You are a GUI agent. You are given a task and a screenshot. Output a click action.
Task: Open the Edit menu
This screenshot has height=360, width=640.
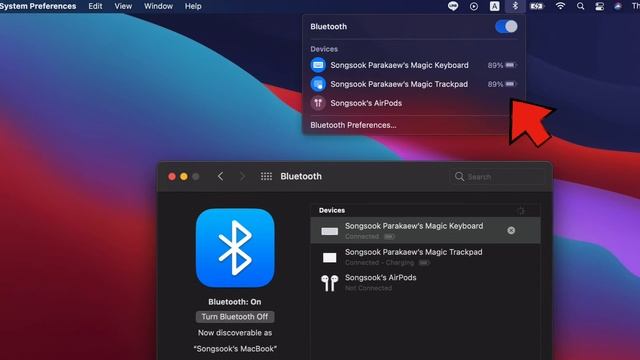coord(95,6)
